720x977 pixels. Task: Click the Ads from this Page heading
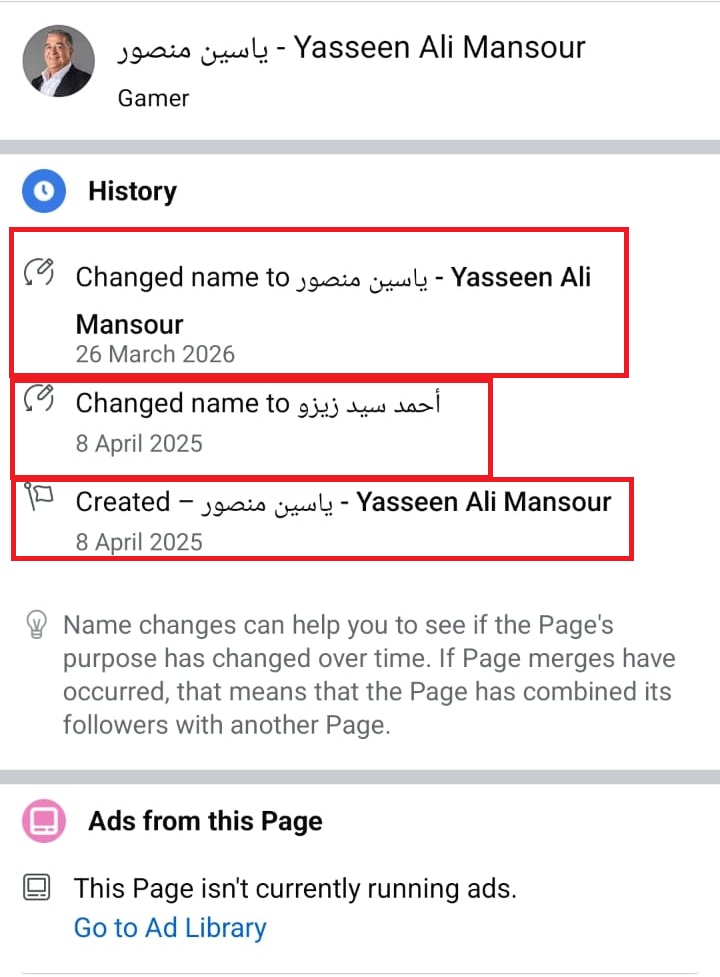203,821
